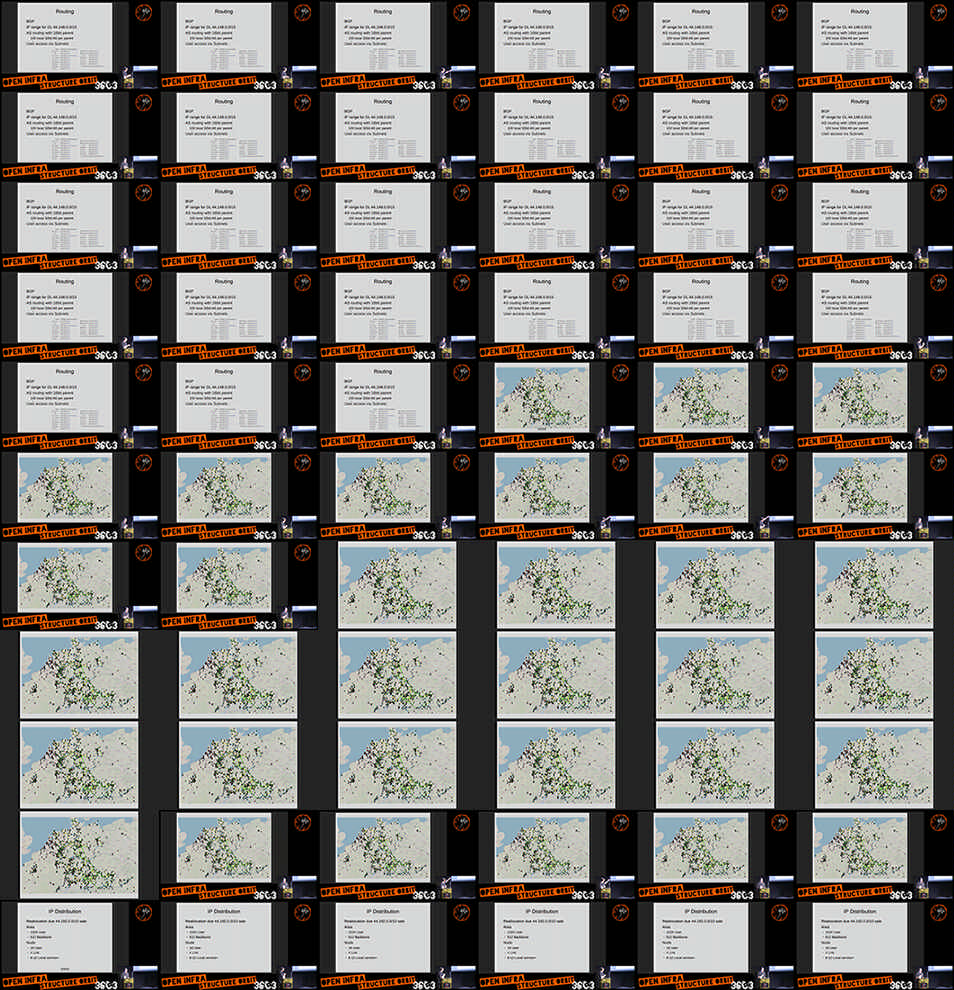Click the 36C3 logo in the first Routing thumbnail
Image resolution: width=954 pixels, height=990 pixels.
pos(134,85)
